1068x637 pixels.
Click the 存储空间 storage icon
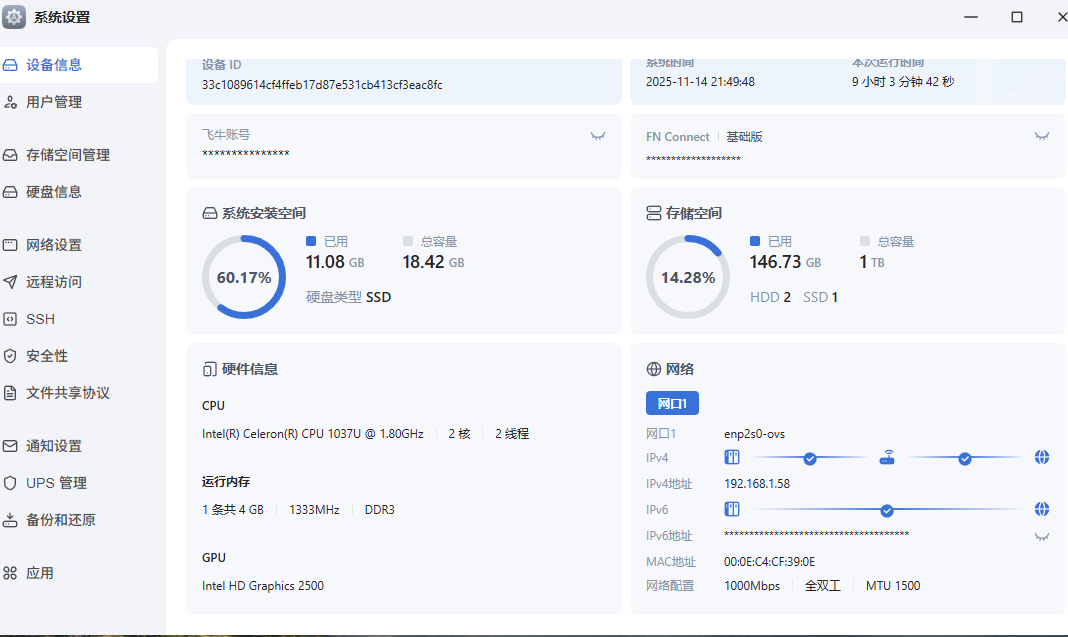pyautogui.click(x=654, y=213)
